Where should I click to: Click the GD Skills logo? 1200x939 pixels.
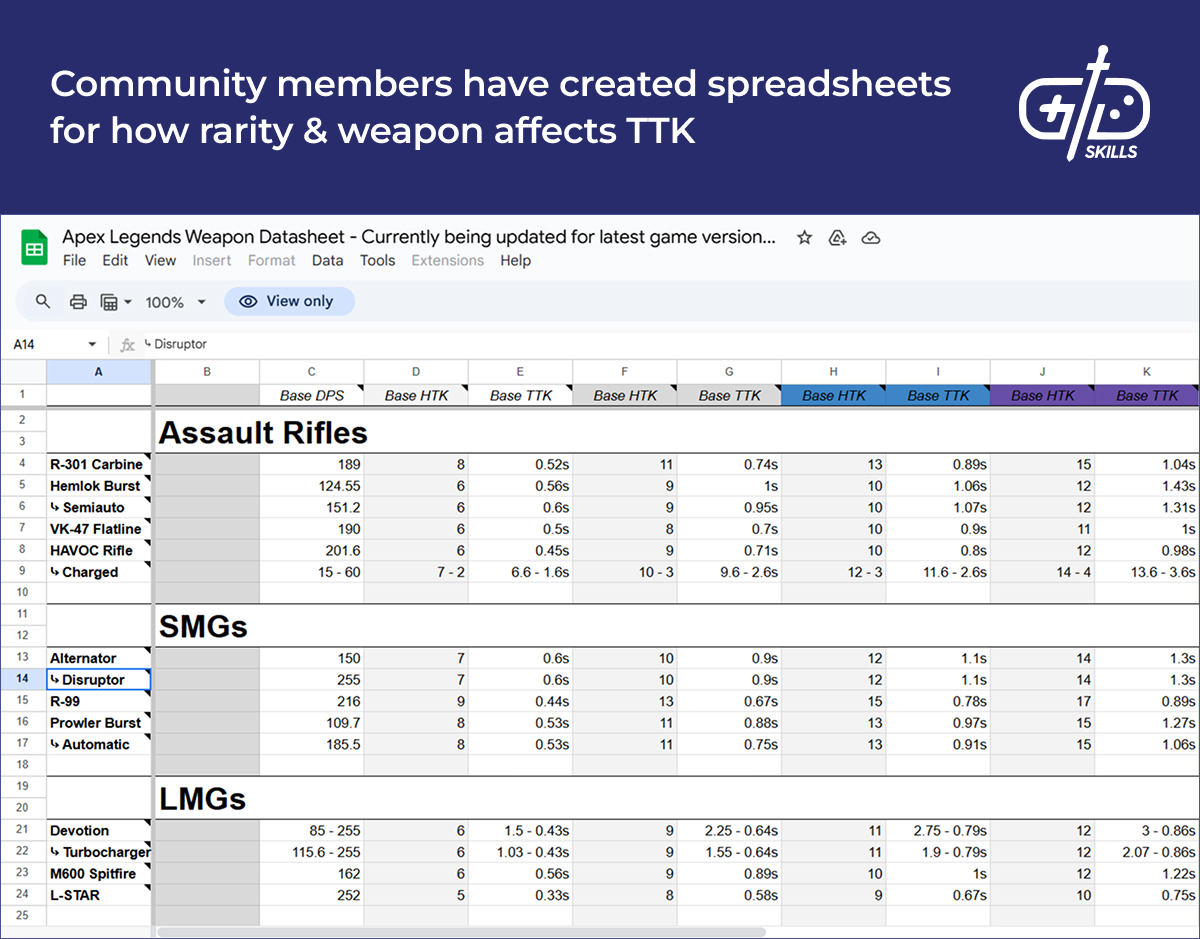pyautogui.click(x=1084, y=105)
